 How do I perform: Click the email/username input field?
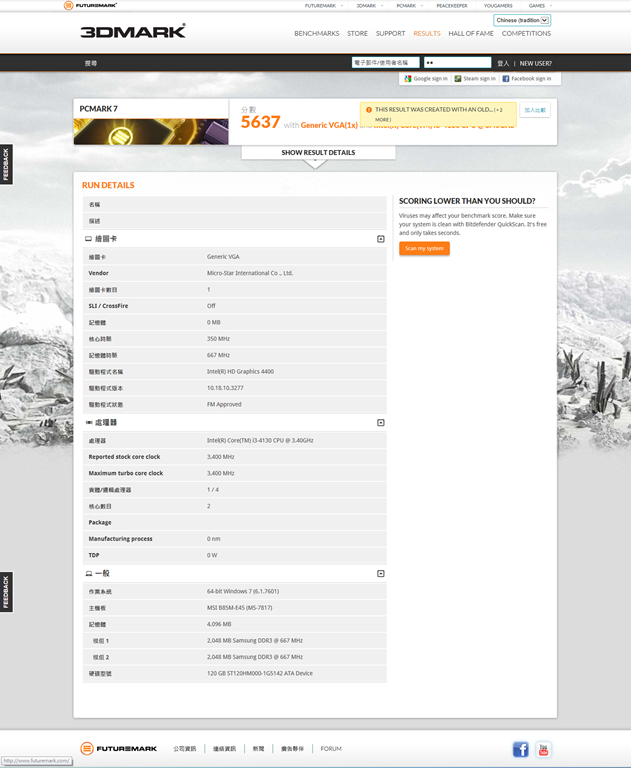(x=386, y=63)
